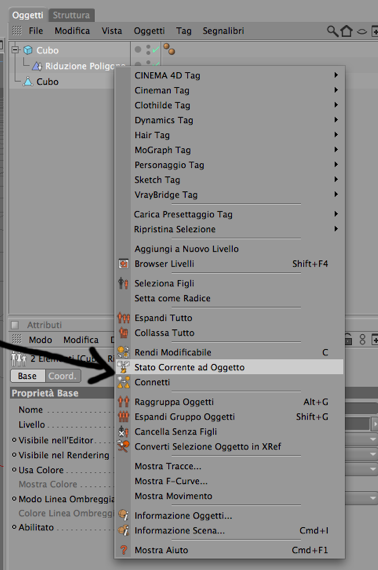The height and width of the screenshot is (570, 378).
Task: Click the lock icon in Attributi toolbar
Action: [348, 339]
